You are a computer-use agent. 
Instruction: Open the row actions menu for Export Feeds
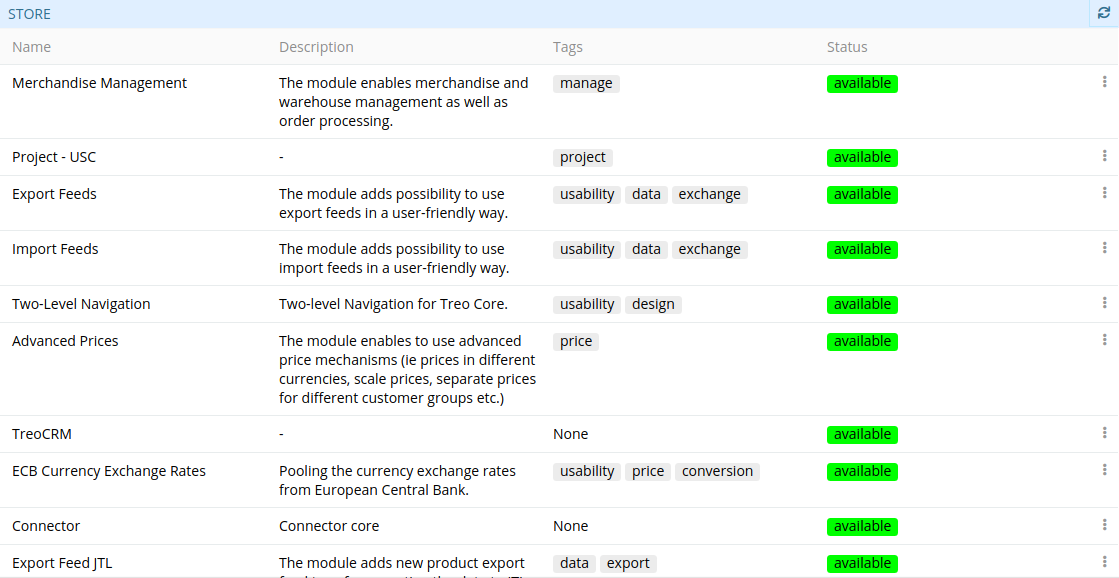tap(1104, 193)
